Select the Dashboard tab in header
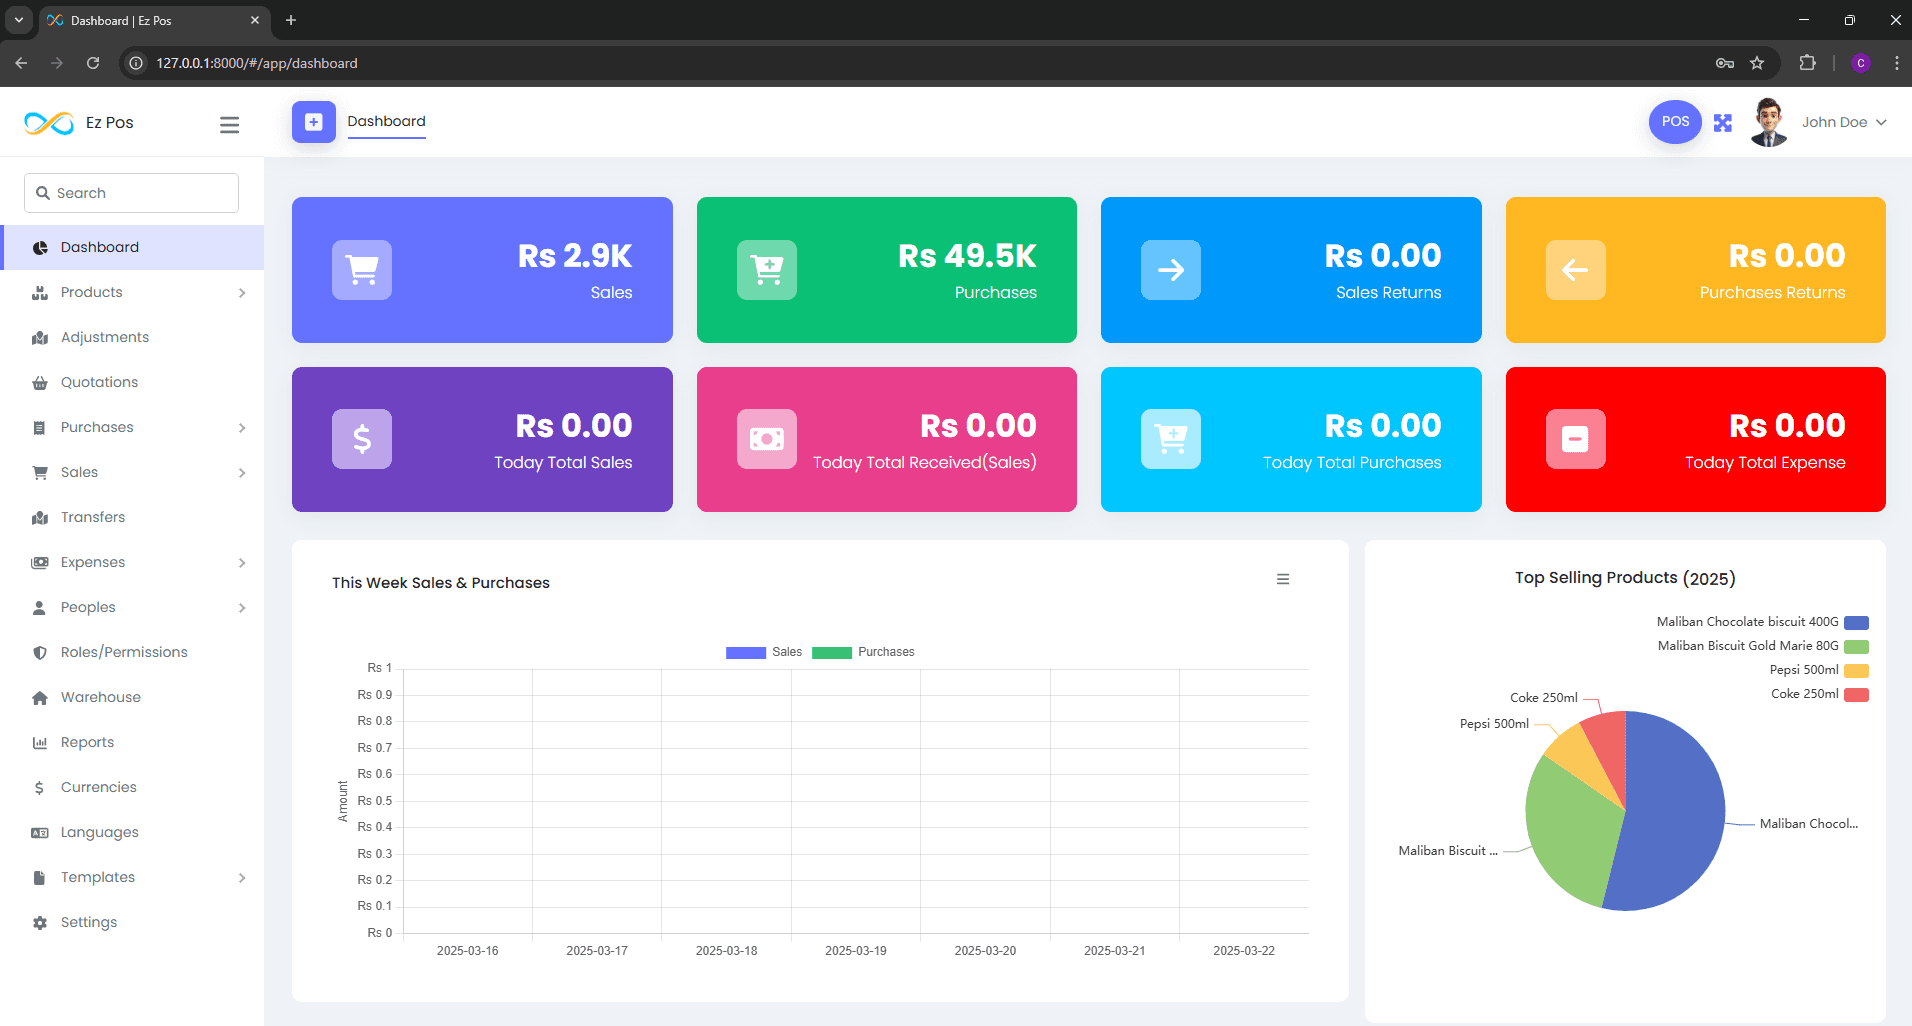This screenshot has width=1912, height=1026. click(x=386, y=121)
